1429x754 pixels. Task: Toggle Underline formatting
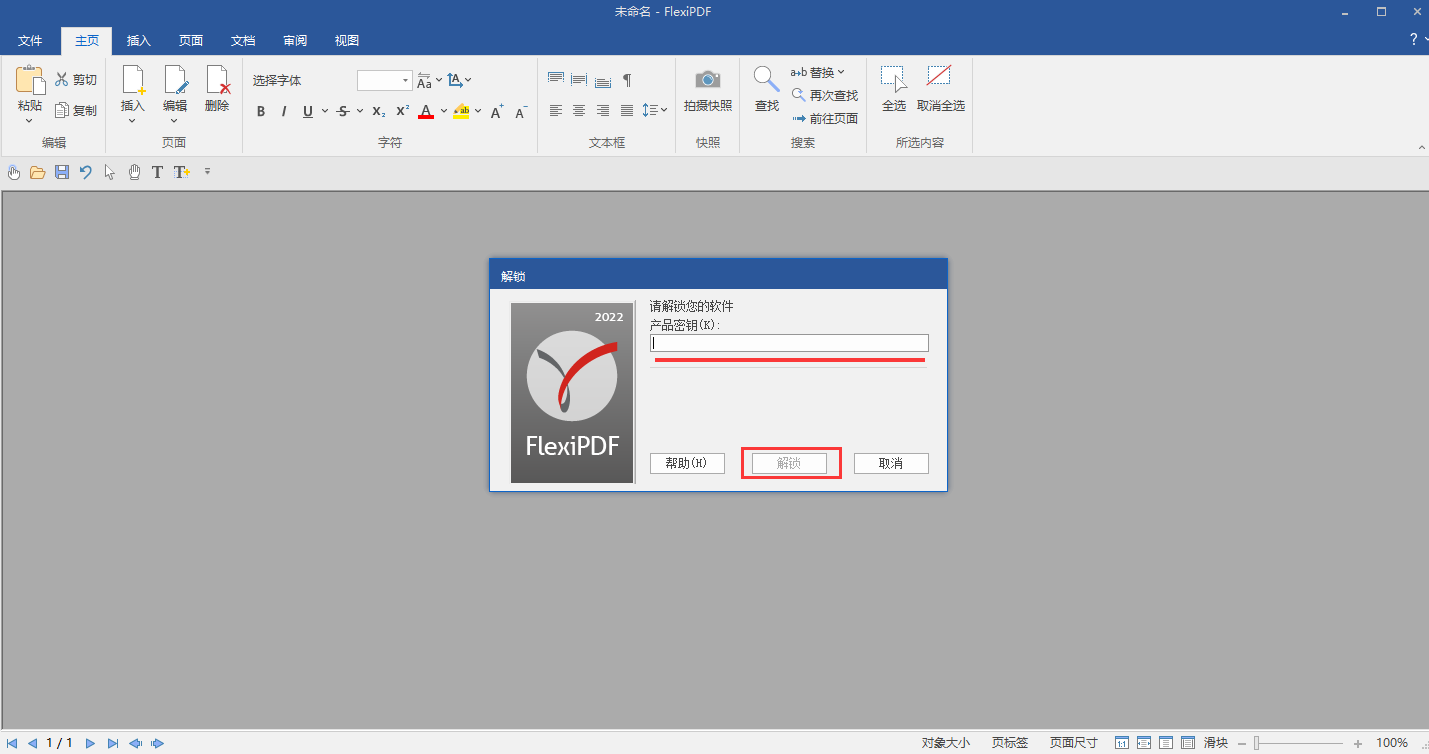click(x=308, y=111)
